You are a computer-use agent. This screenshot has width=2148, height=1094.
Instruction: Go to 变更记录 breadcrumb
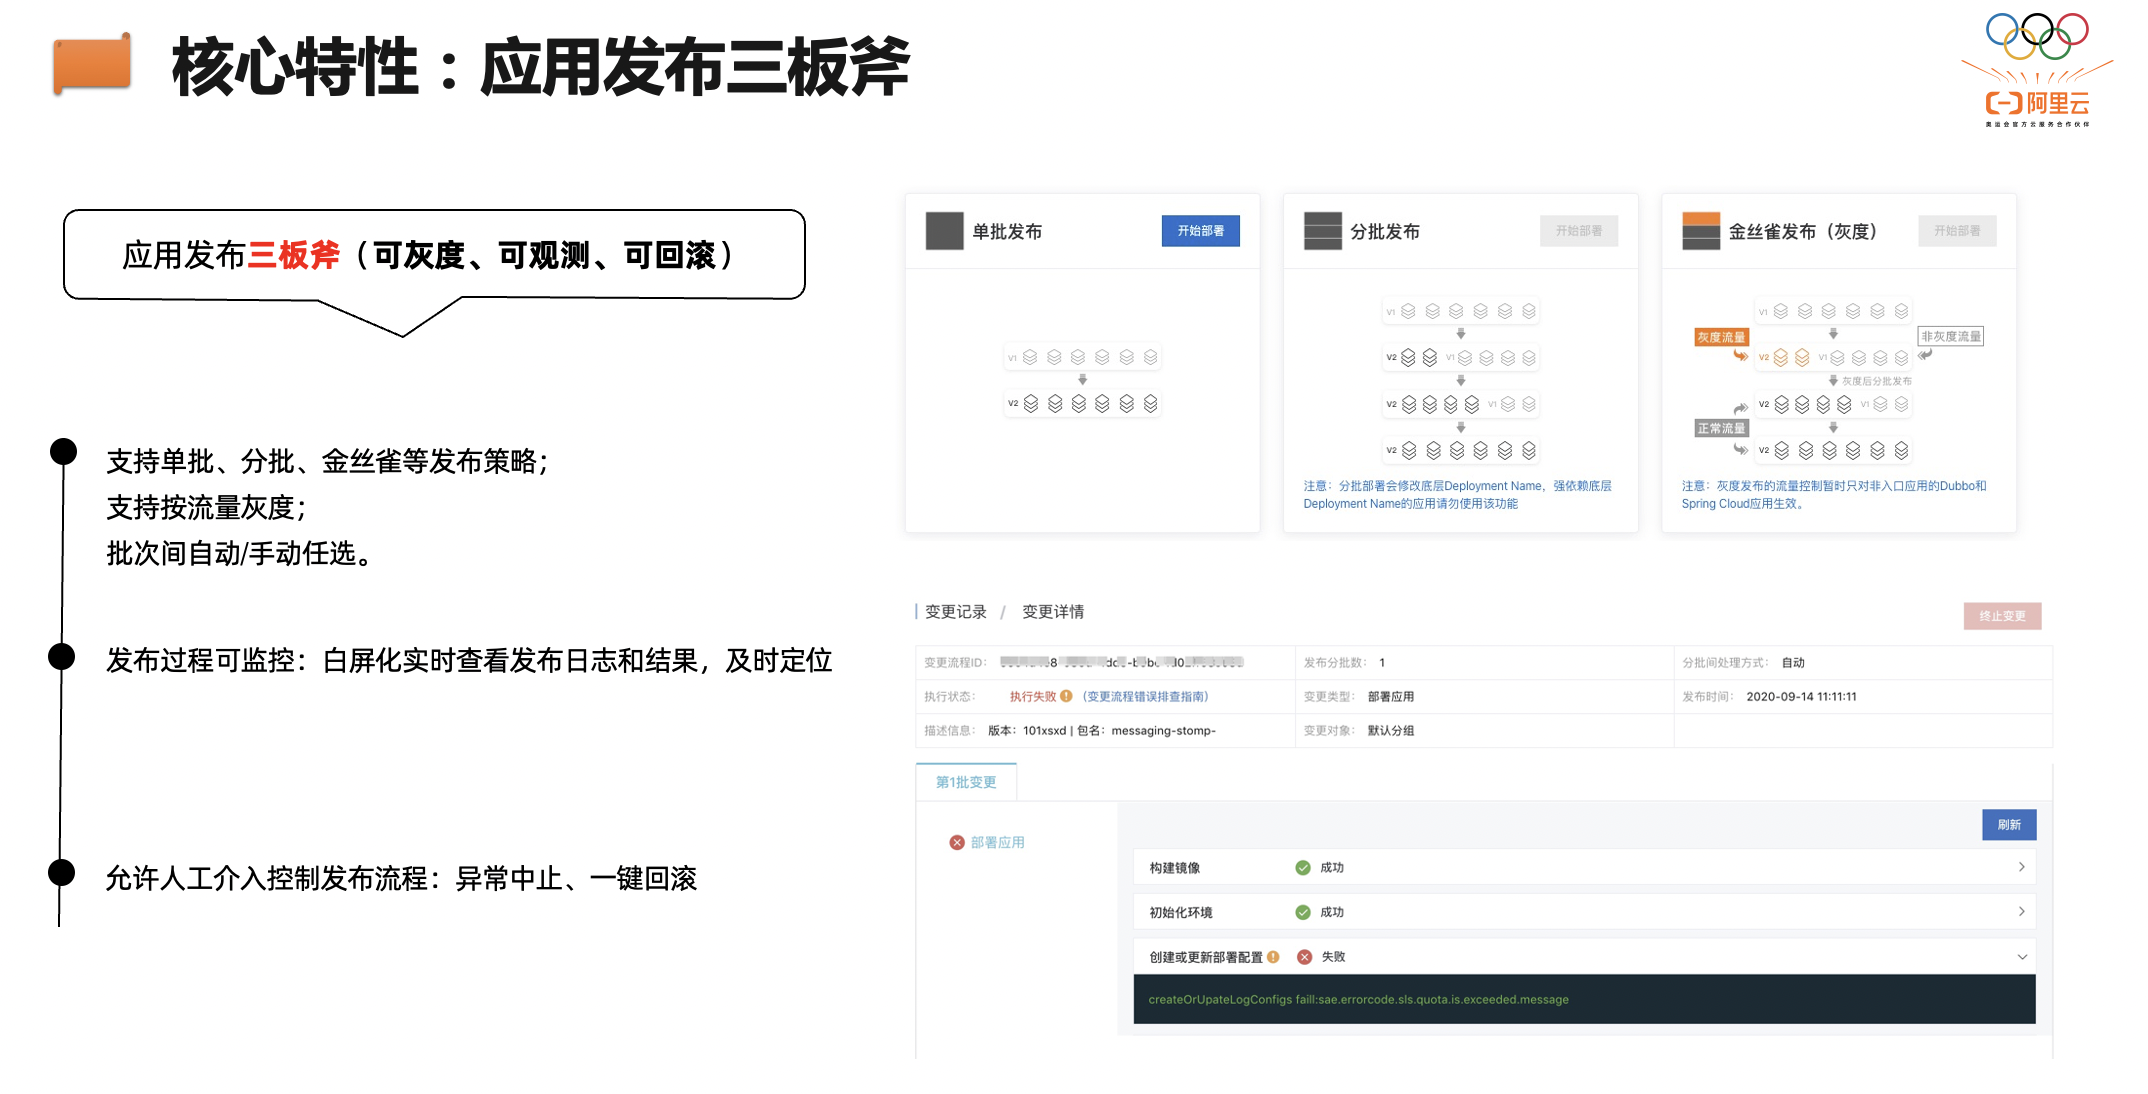point(955,611)
